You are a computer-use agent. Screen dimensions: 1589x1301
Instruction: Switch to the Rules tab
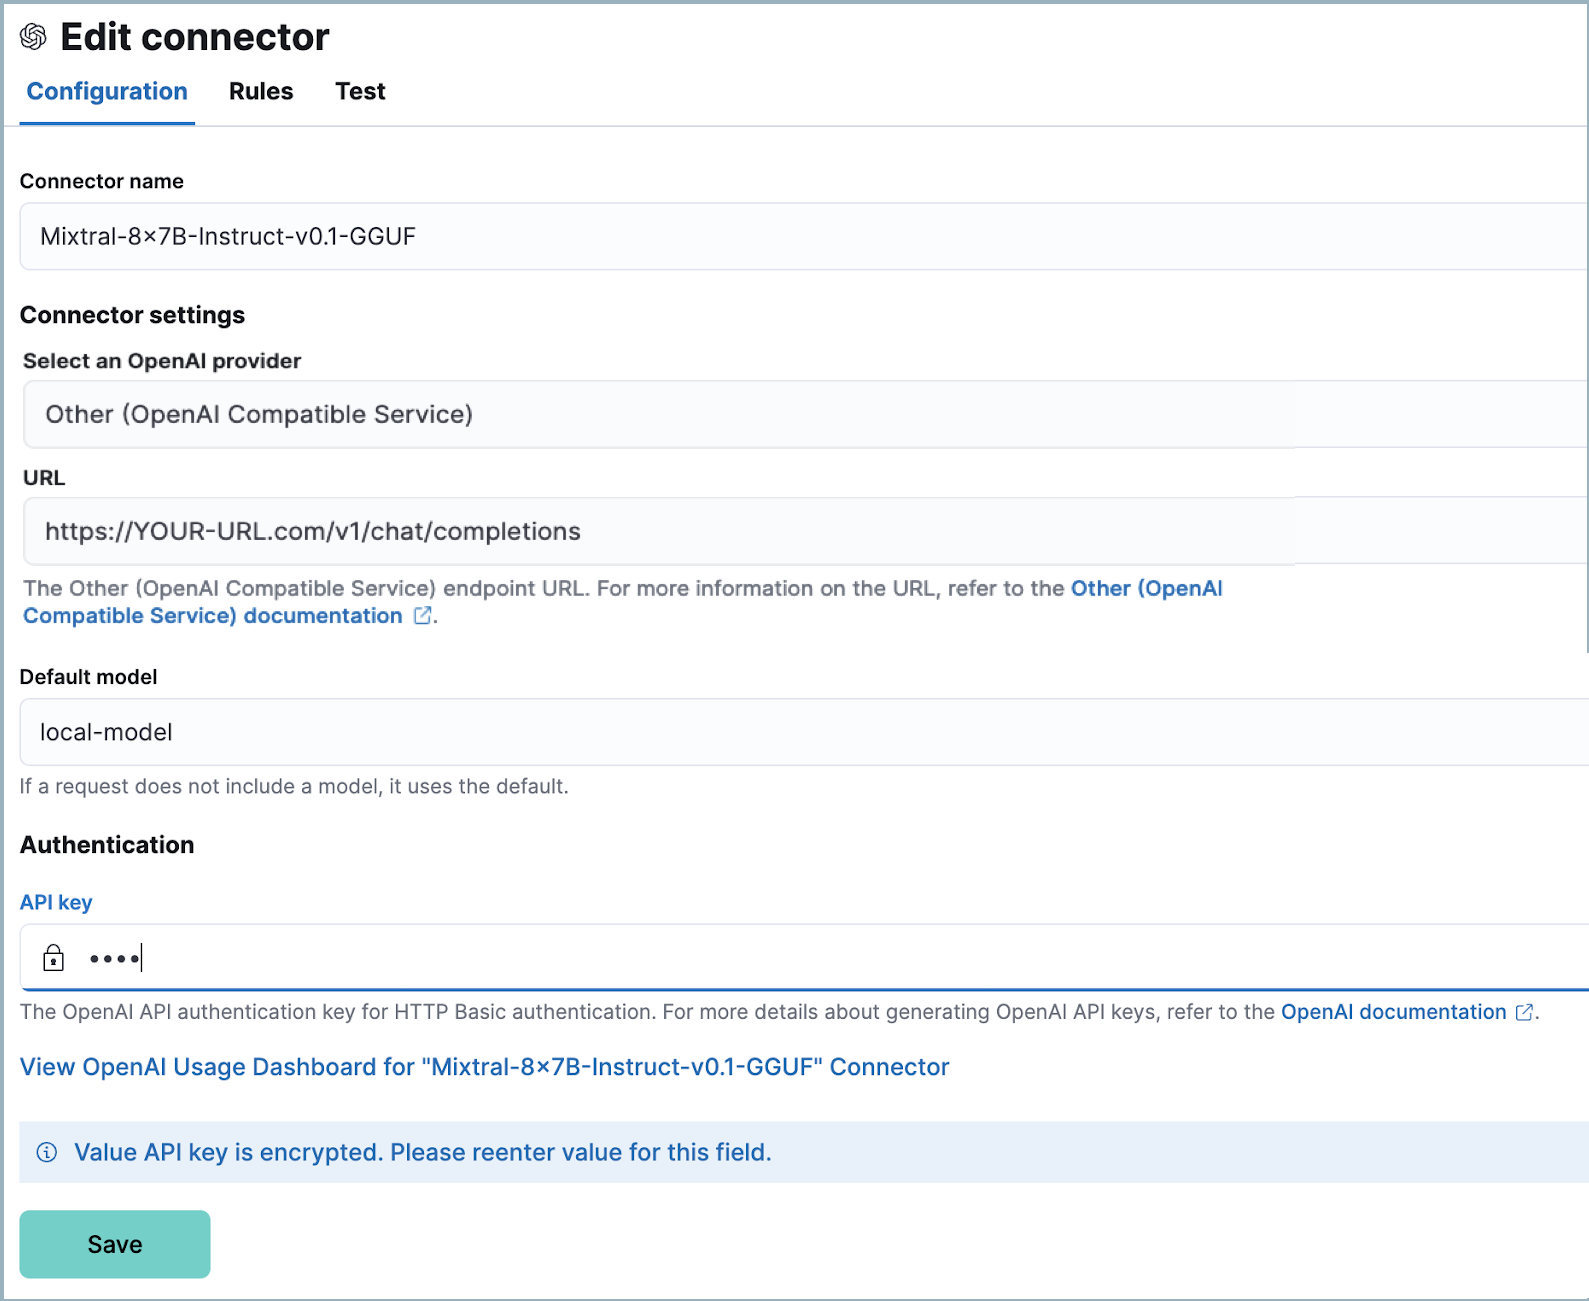point(261,92)
